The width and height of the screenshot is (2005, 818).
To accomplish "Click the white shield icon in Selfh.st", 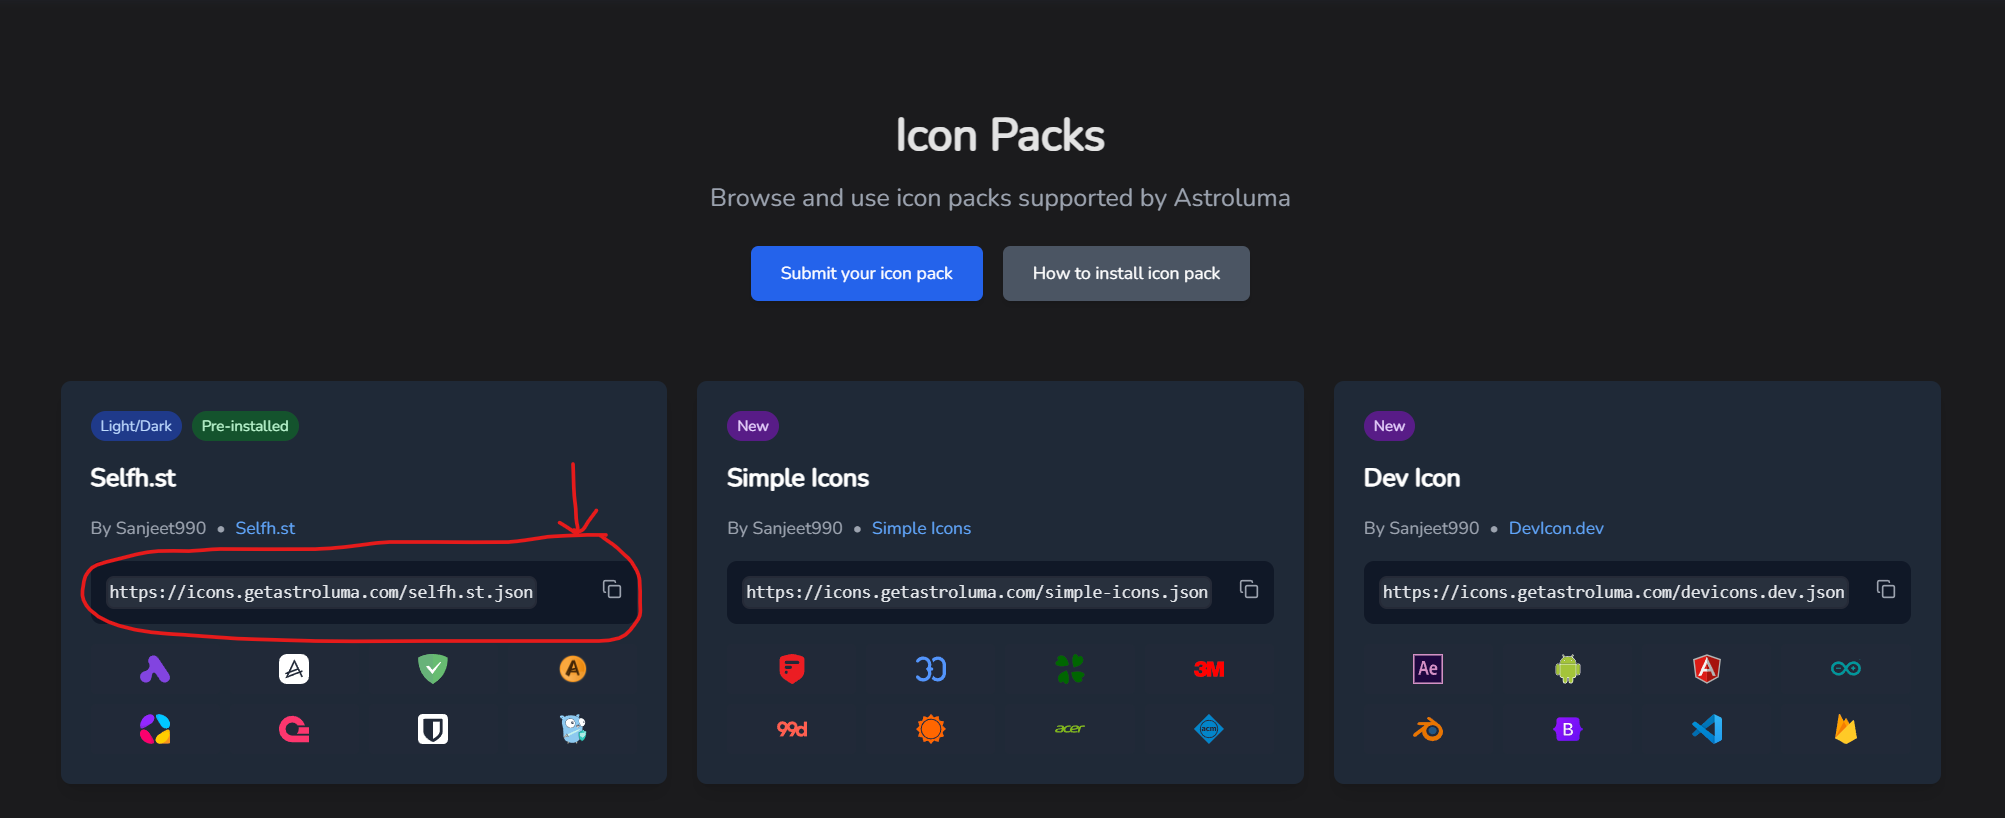I will click(433, 729).
